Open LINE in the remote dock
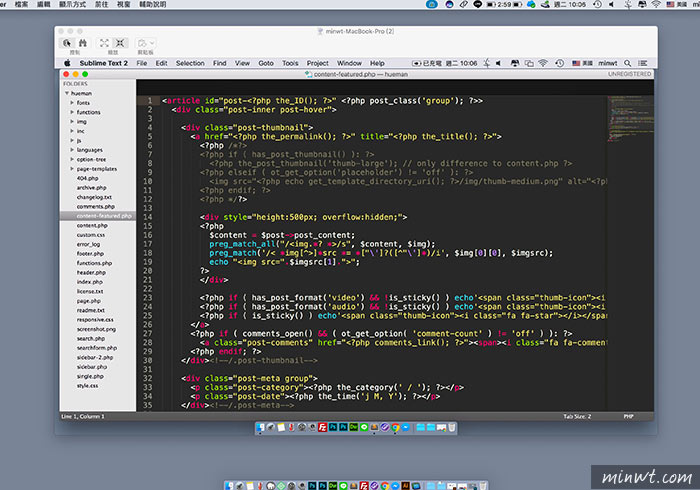The width and height of the screenshot is (700, 490). tap(364, 428)
